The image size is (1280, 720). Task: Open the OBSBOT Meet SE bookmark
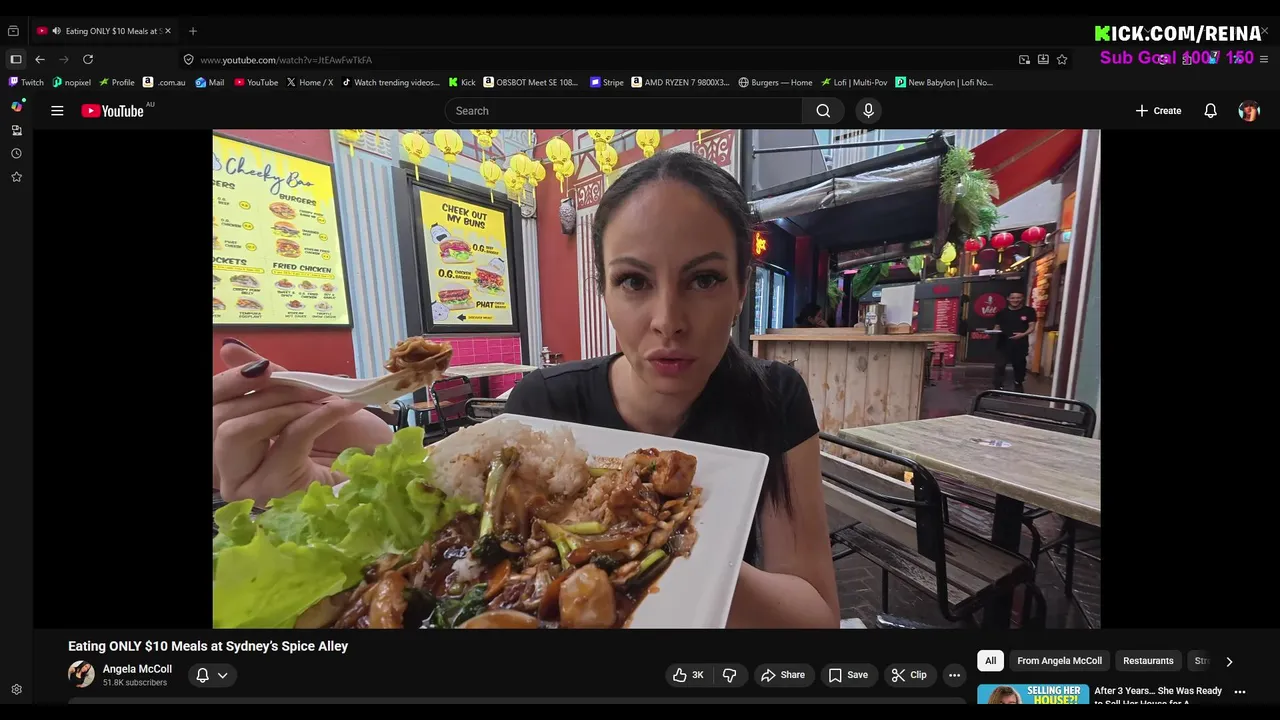point(531,82)
